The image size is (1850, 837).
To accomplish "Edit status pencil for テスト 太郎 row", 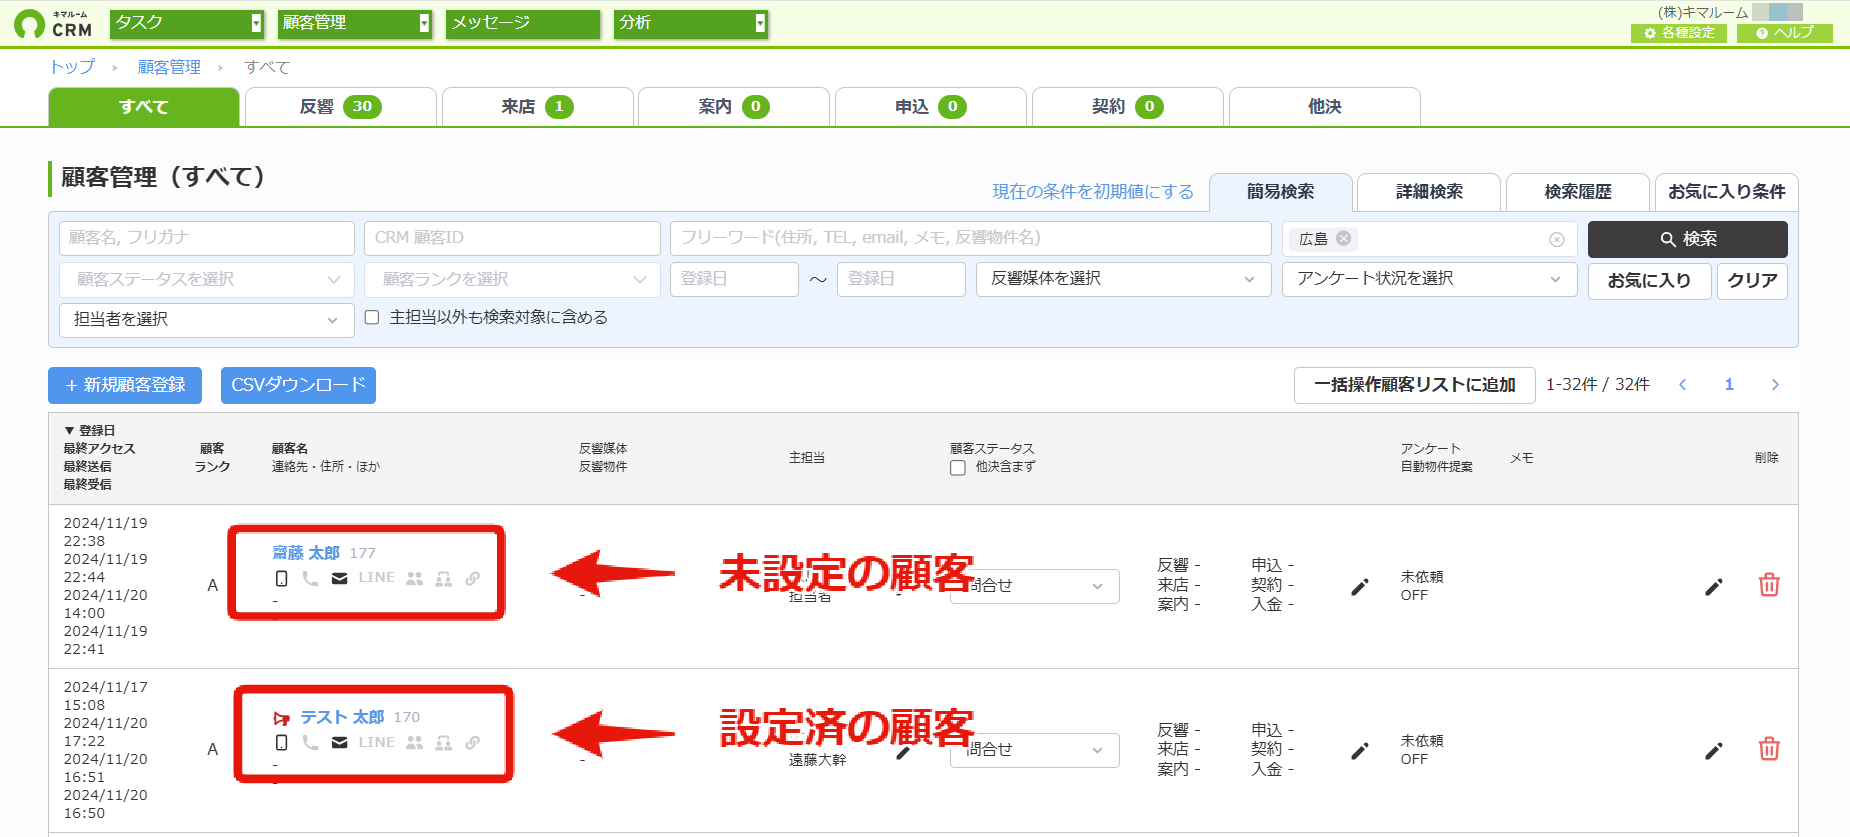I will click(x=1360, y=750).
